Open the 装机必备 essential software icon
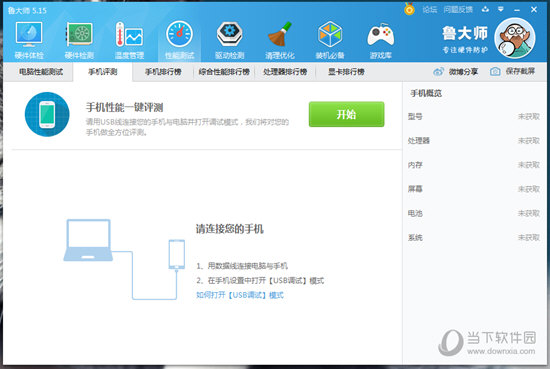The width and height of the screenshot is (550, 369). point(330,40)
